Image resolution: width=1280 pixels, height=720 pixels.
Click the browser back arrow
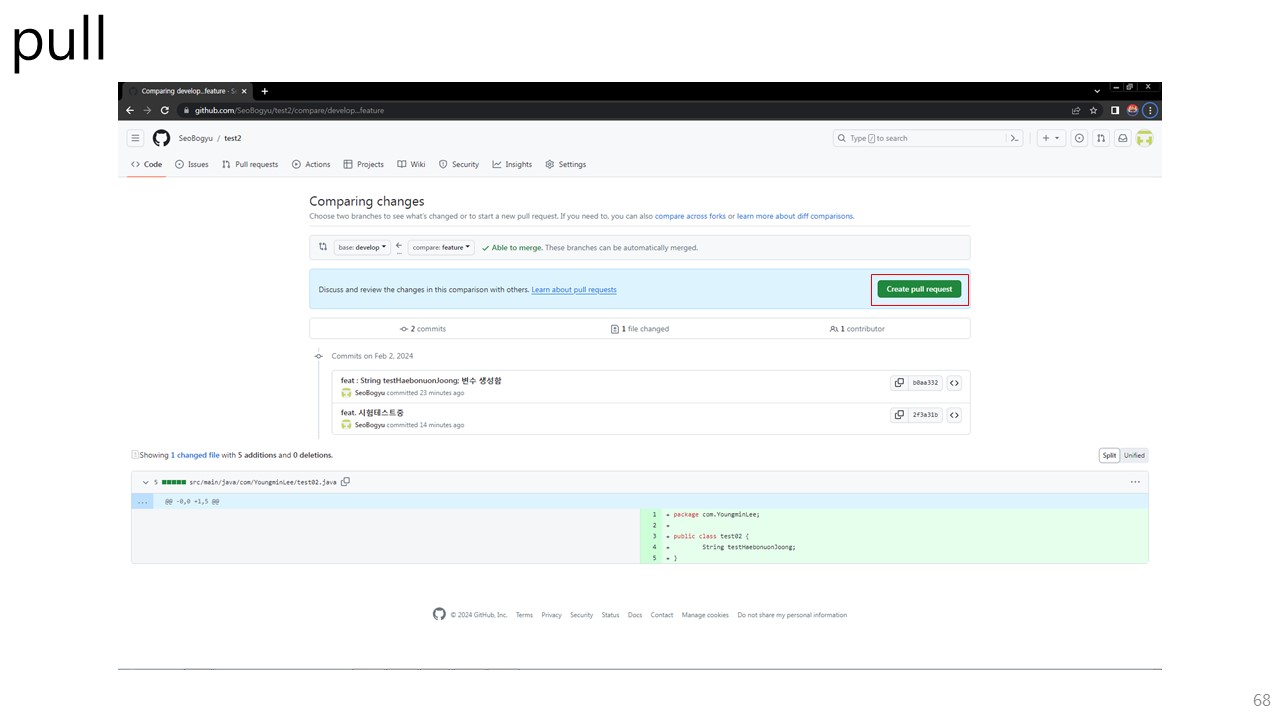(x=131, y=110)
